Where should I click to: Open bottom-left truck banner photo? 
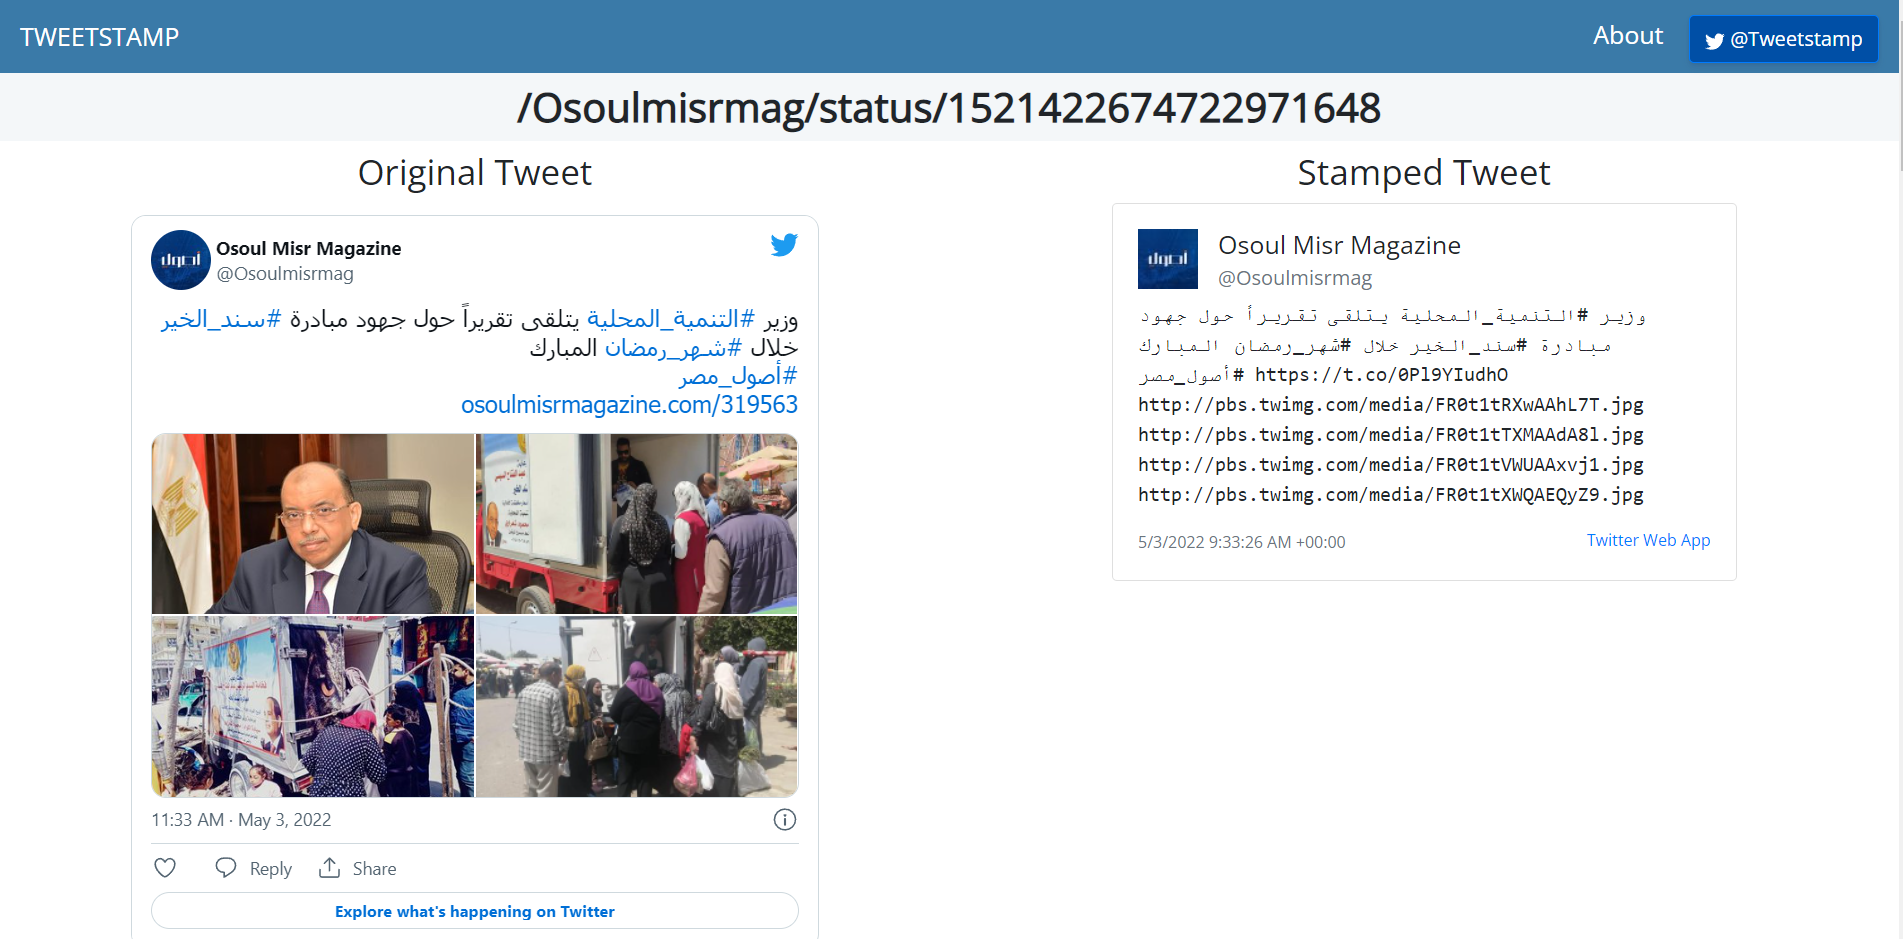[x=313, y=707]
